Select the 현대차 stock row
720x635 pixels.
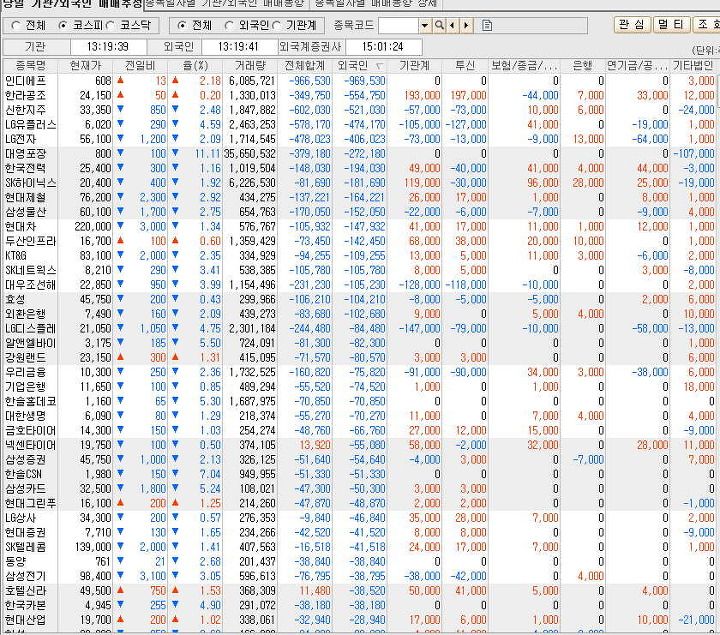click(360, 227)
